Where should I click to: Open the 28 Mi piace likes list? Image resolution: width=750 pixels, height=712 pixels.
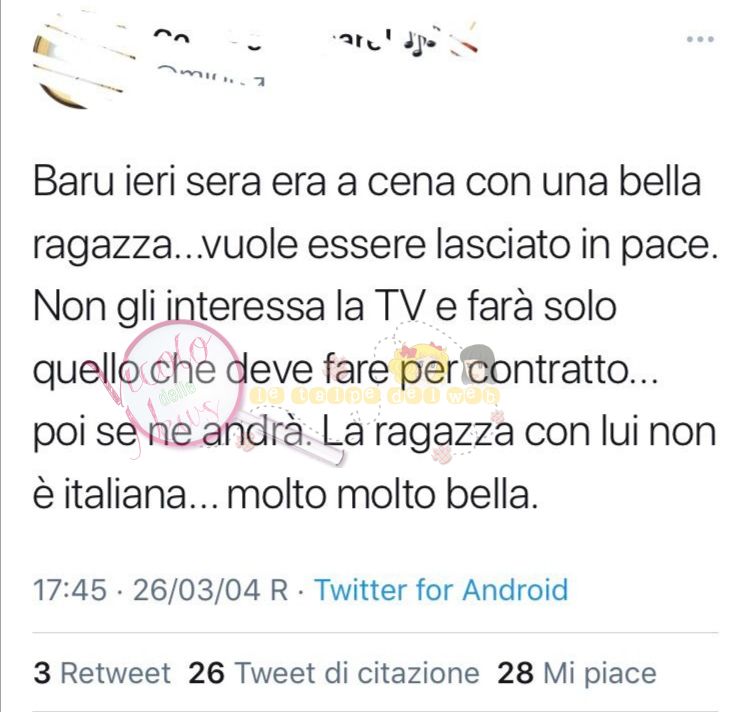(x=577, y=673)
